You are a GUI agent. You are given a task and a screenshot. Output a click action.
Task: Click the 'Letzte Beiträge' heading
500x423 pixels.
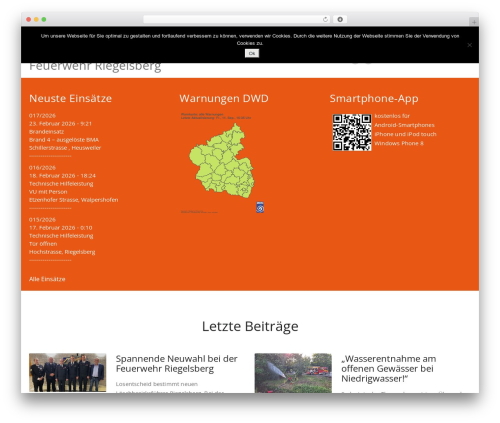tap(250, 326)
